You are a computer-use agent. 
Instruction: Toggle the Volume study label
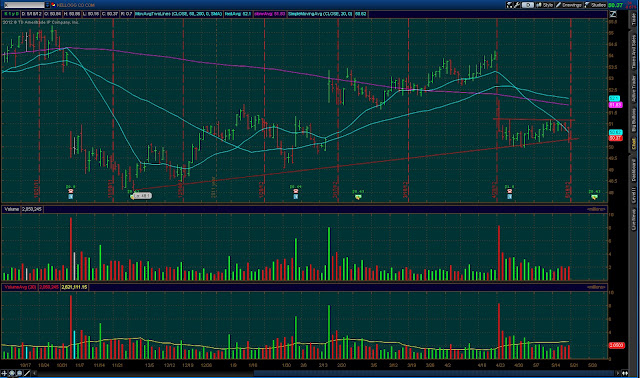pos(12,209)
